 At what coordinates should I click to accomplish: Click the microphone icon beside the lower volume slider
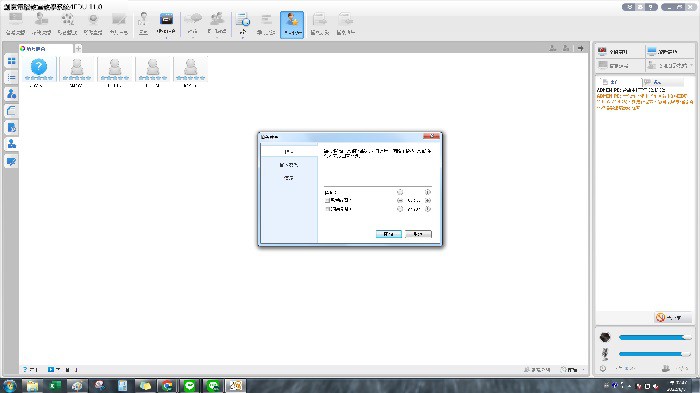click(x=605, y=354)
